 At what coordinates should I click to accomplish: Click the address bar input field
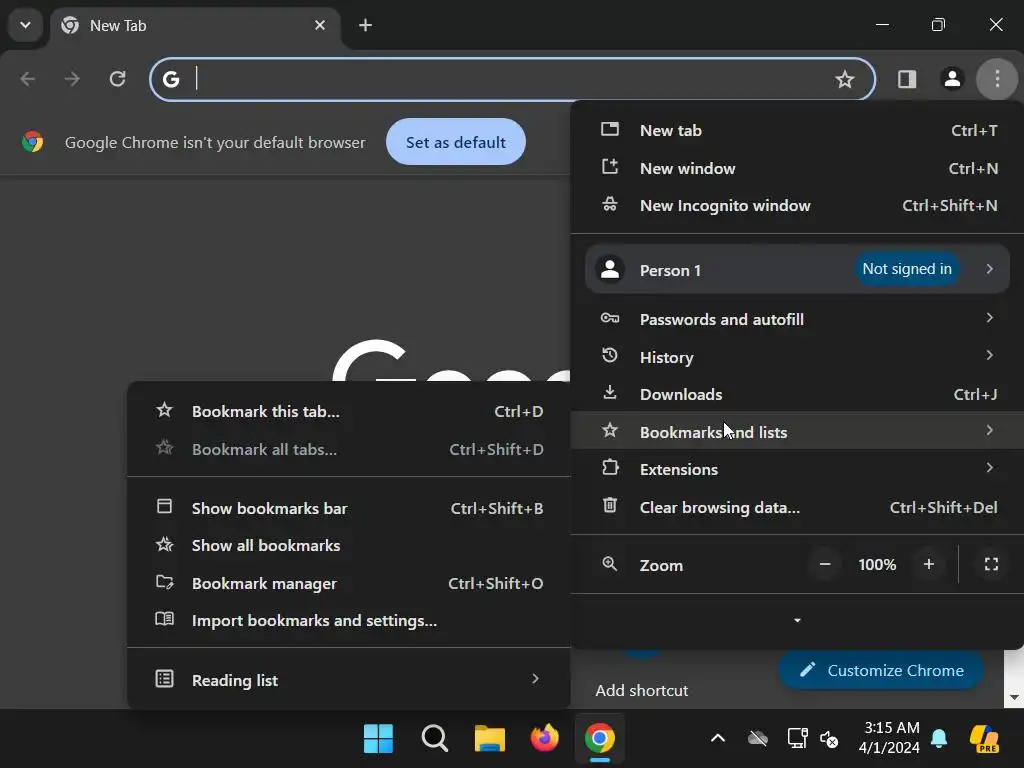[x=512, y=79]
